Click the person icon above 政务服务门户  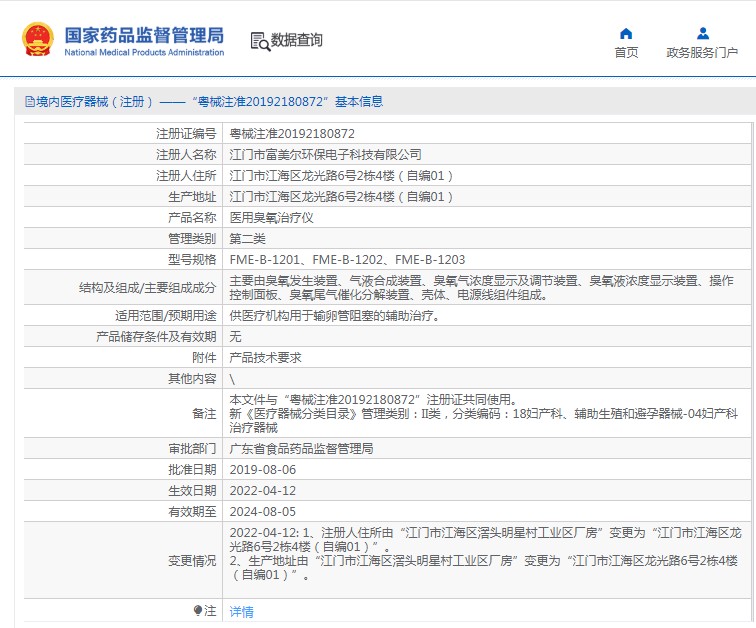[702, 33]
